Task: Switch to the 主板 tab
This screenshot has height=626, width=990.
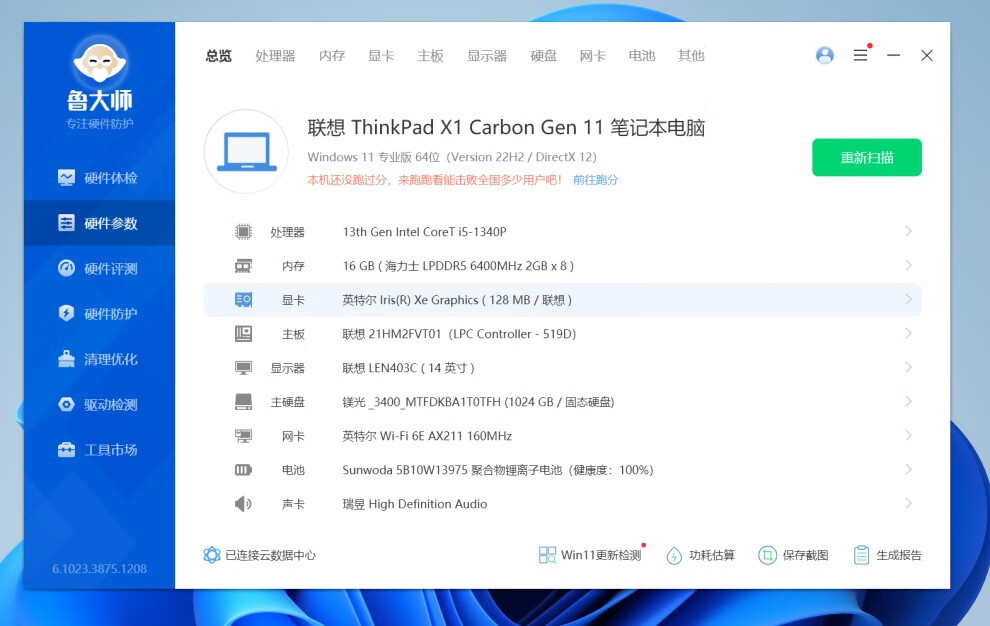Action: pos(431,56)
